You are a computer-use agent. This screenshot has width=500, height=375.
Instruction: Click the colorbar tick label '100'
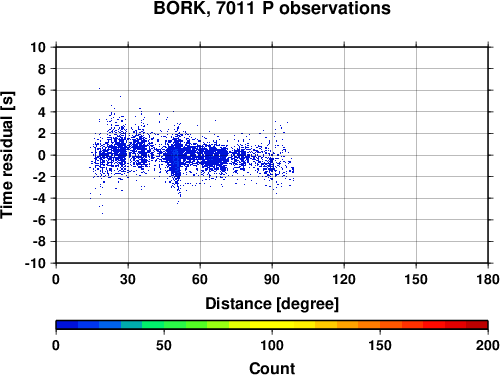[x=272, y=345]
